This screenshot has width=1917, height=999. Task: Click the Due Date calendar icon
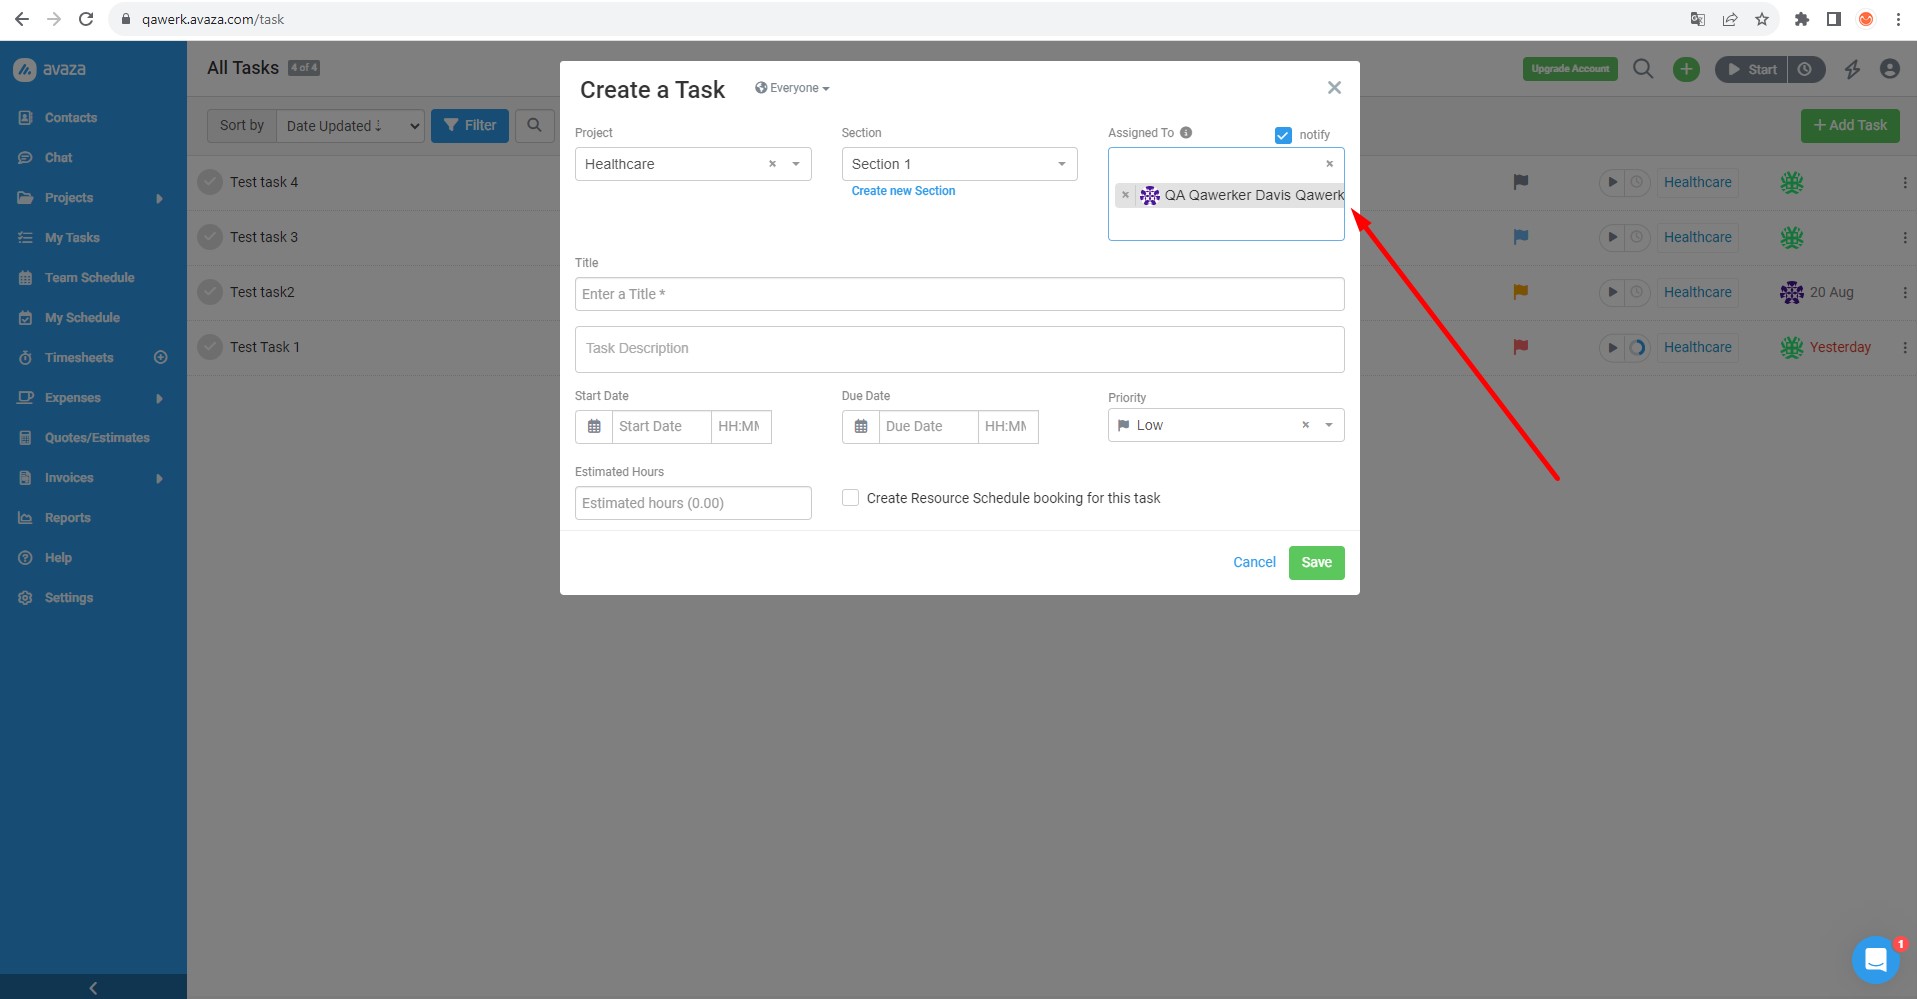(861, 427)
